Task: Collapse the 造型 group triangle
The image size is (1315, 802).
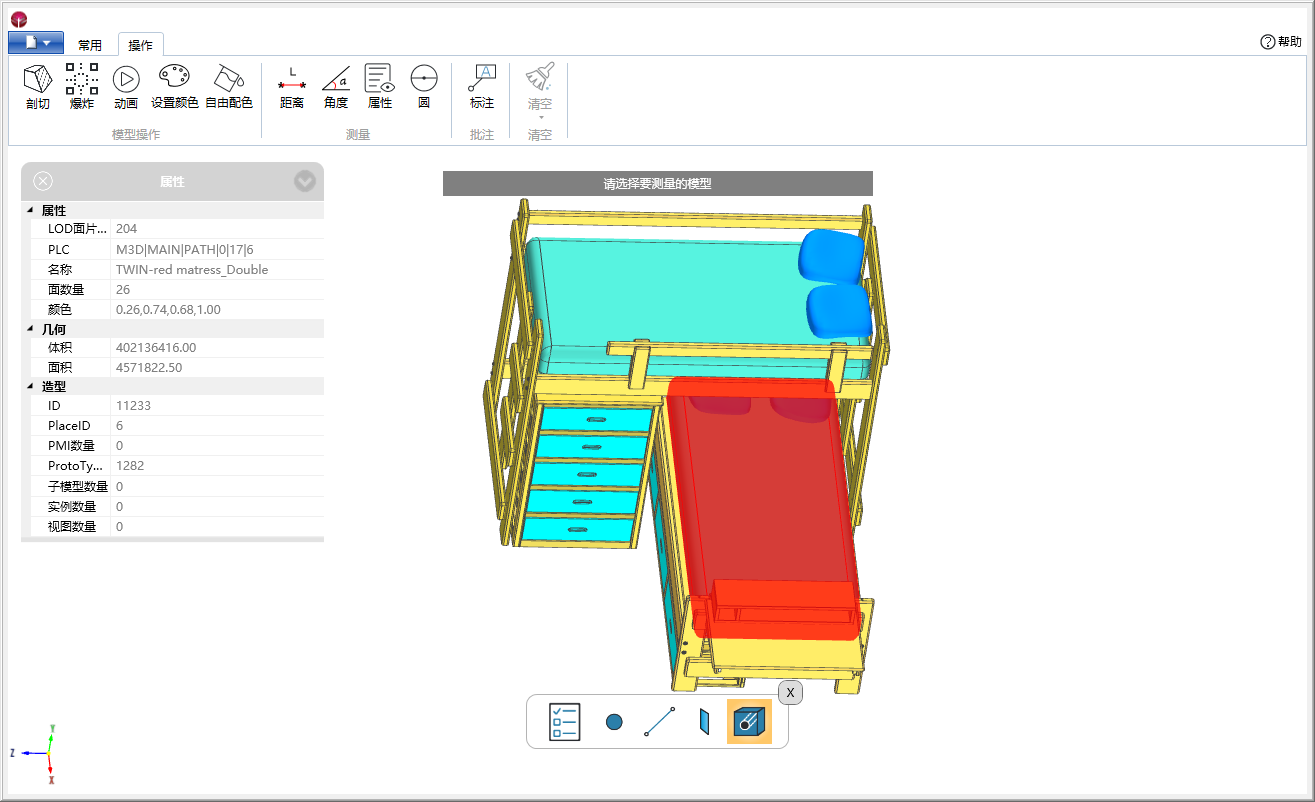Action: 30,386
